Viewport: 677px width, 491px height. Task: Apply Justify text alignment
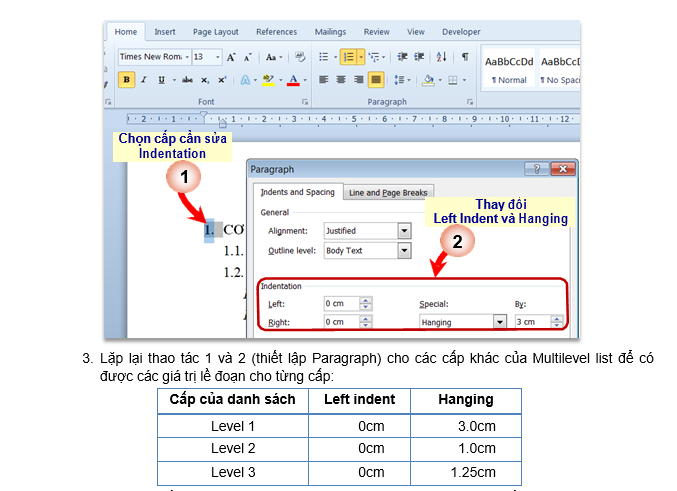376,80
